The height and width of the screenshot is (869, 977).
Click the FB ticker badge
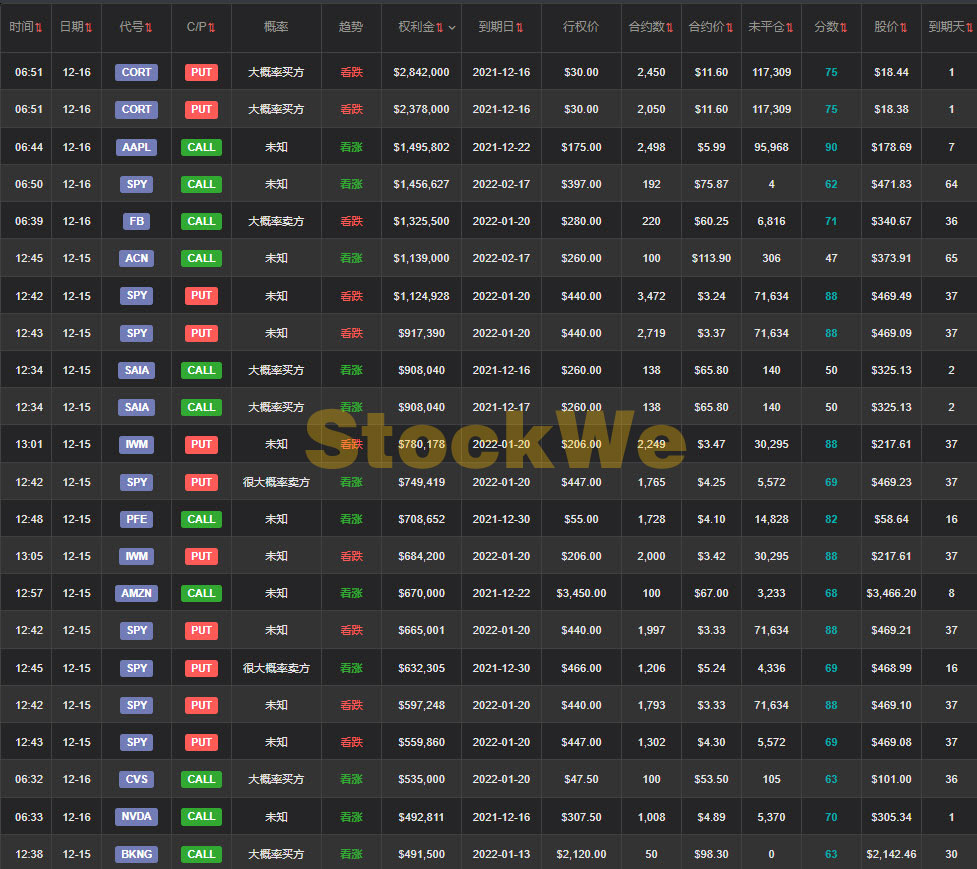pos(136,221)
